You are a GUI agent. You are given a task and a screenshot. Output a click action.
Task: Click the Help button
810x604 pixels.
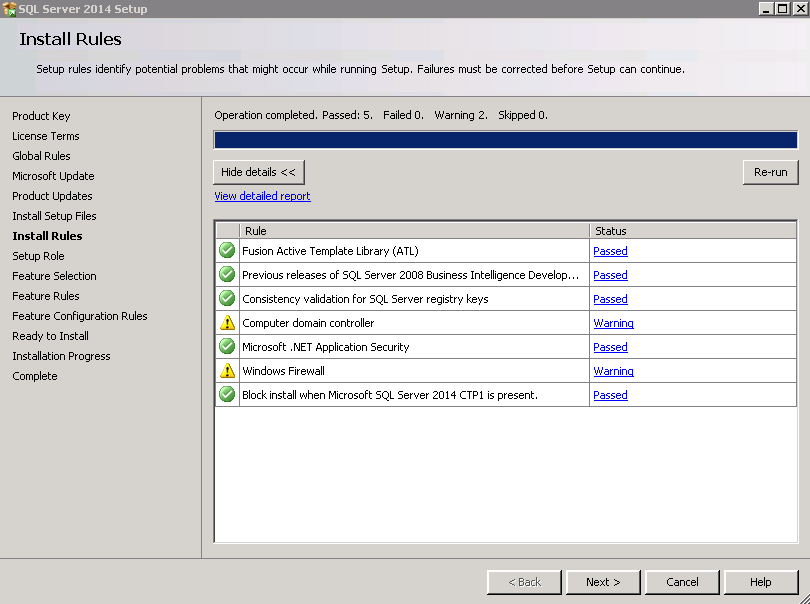(x=760, y=582)
